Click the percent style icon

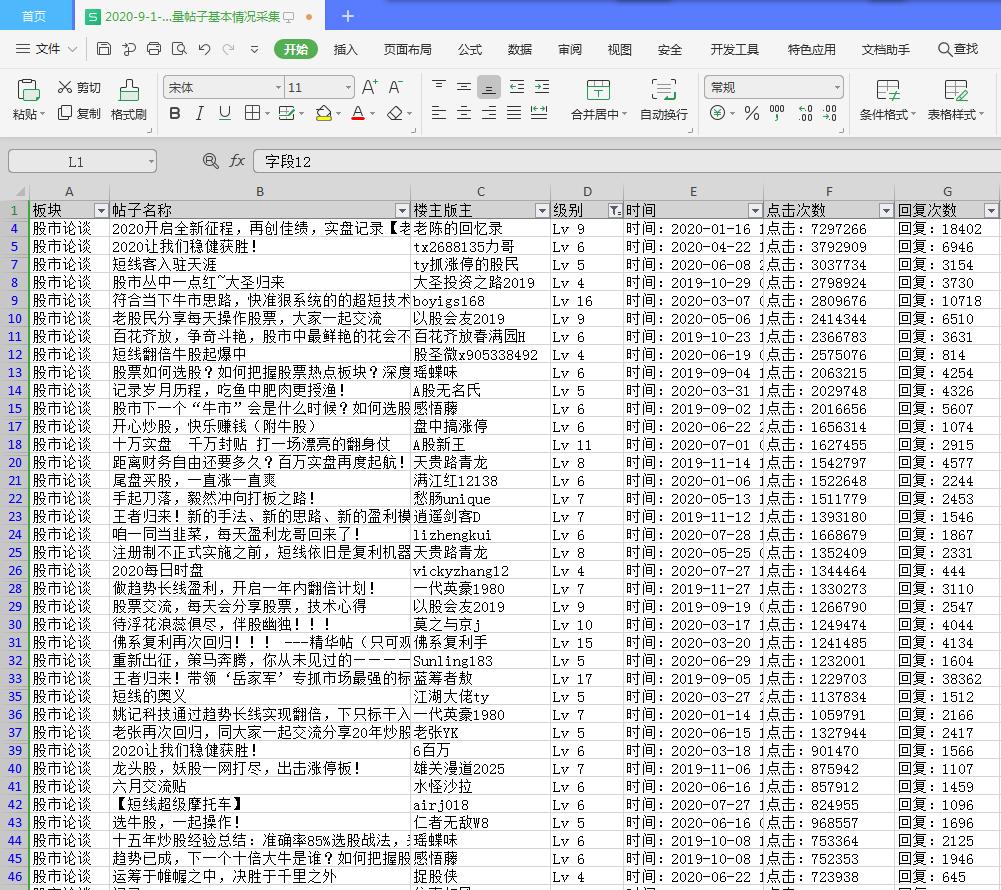click(751, 114)
